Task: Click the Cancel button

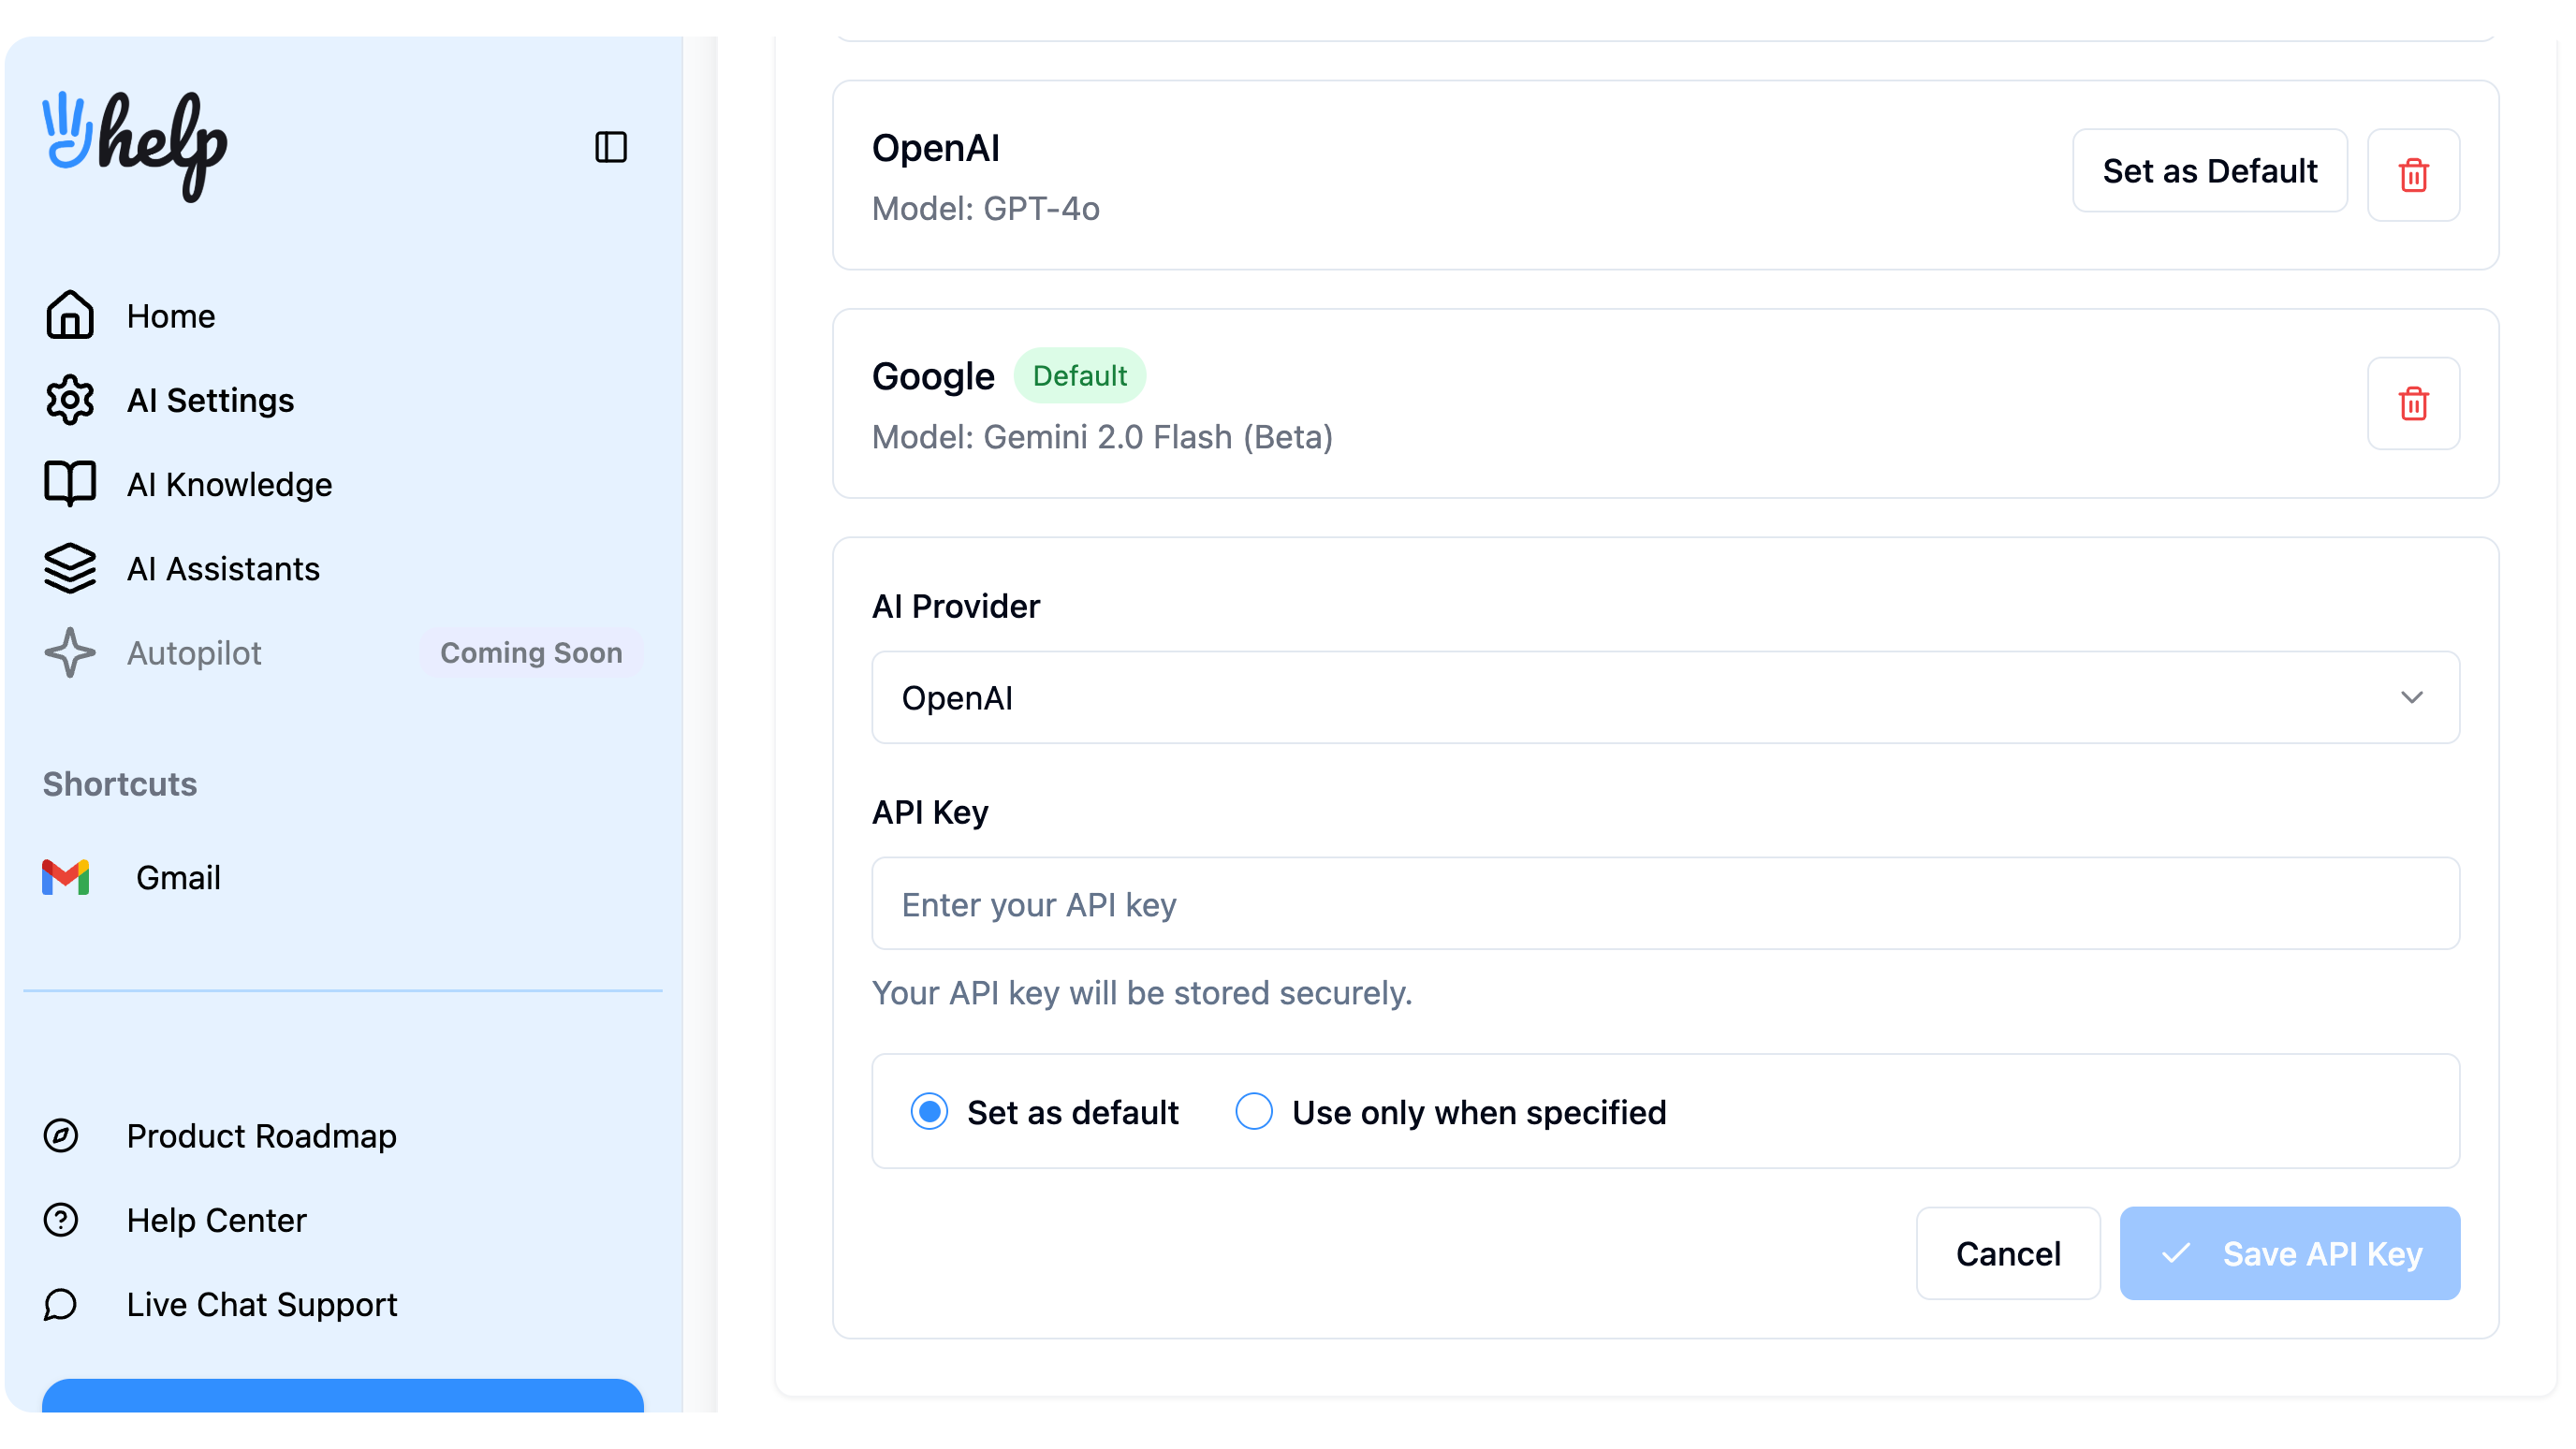Action: [2007, 1253]
